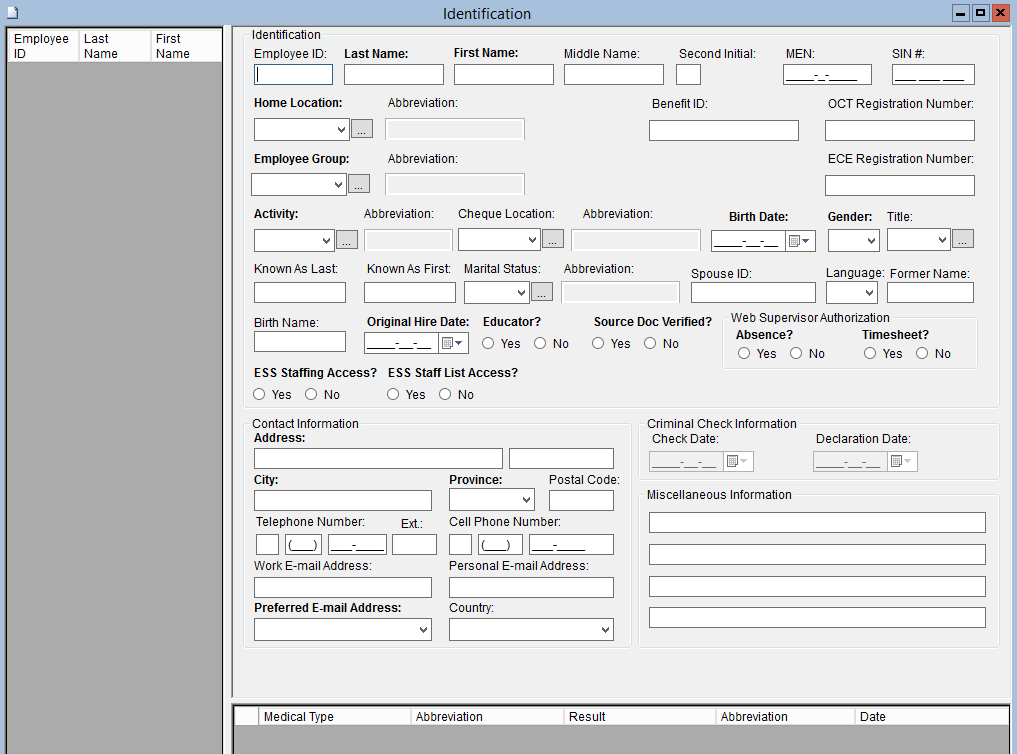The image size is (1017, 754).
Task: Open the Birth Date calendar picker
Action: tap(800, 241)
